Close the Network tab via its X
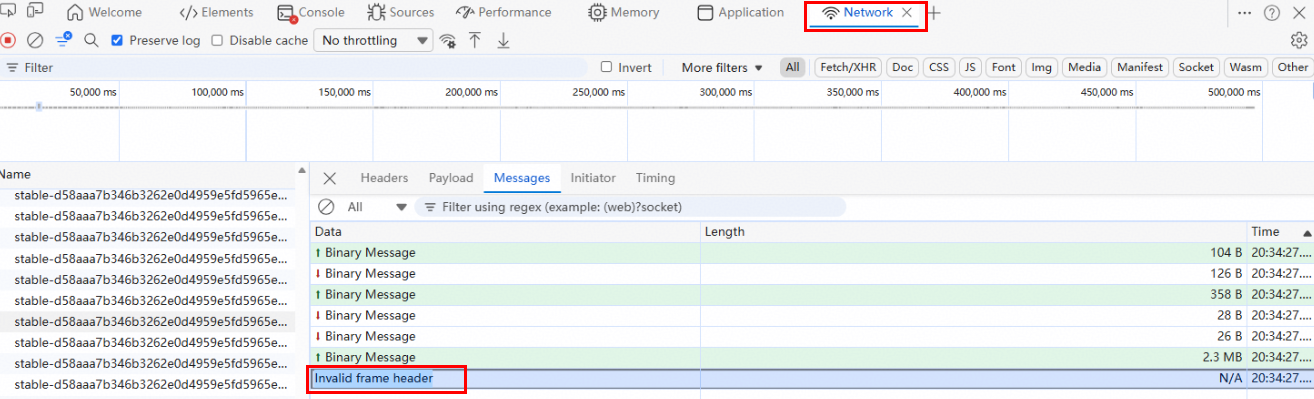The width and height of the screenshot is (1314, 399). 907,13
